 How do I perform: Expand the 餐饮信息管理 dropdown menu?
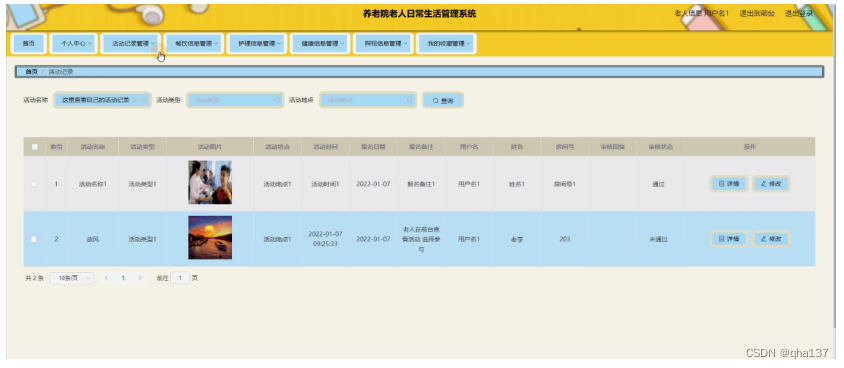[193, 44]
